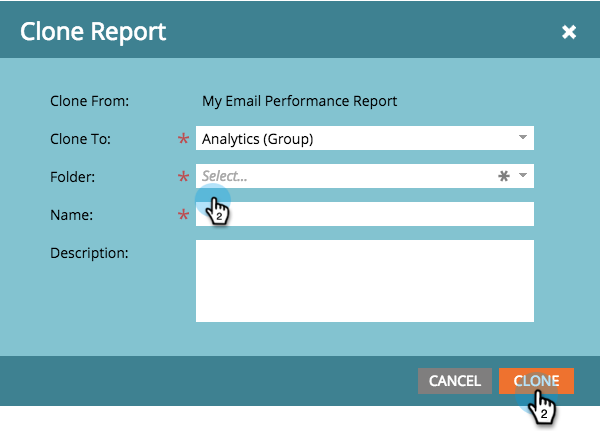Click the Folder label
The height and width of the screenshot is (436, 601).
[x=72, y=177]
